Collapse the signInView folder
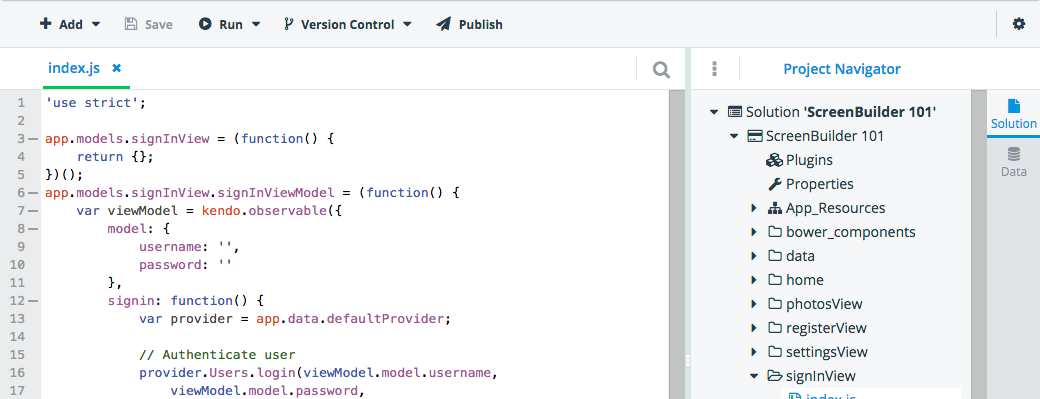 [x=753, y=376]
